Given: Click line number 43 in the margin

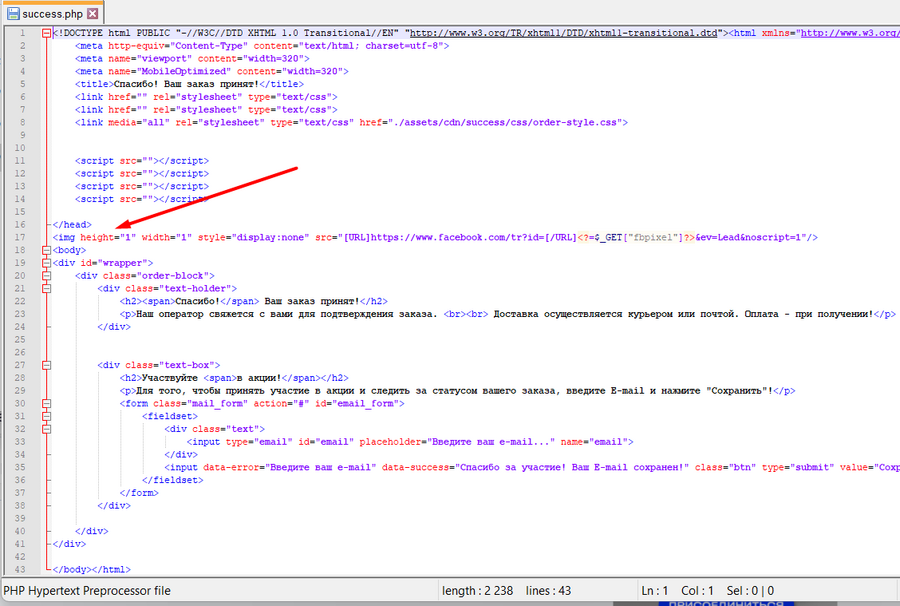Looking at the screenshot, I should pos(20,570).
